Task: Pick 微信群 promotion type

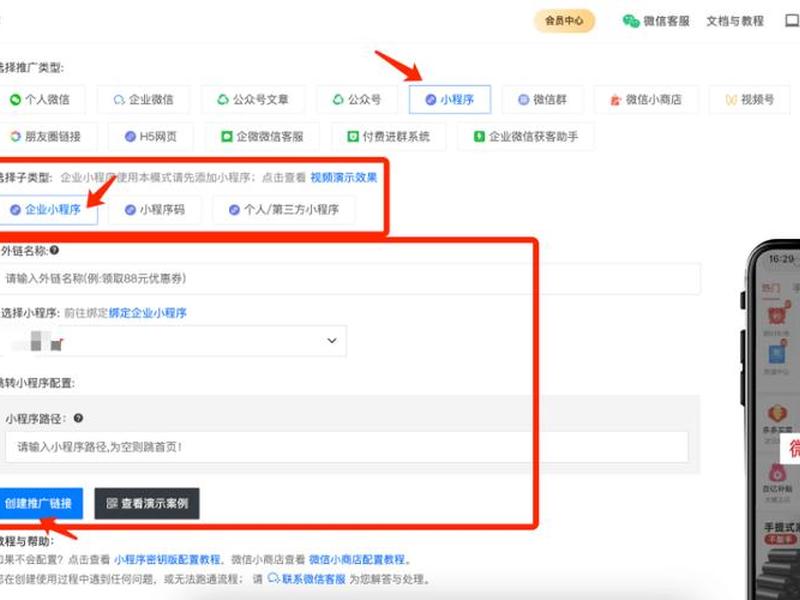Action: [x=542, y=99]
